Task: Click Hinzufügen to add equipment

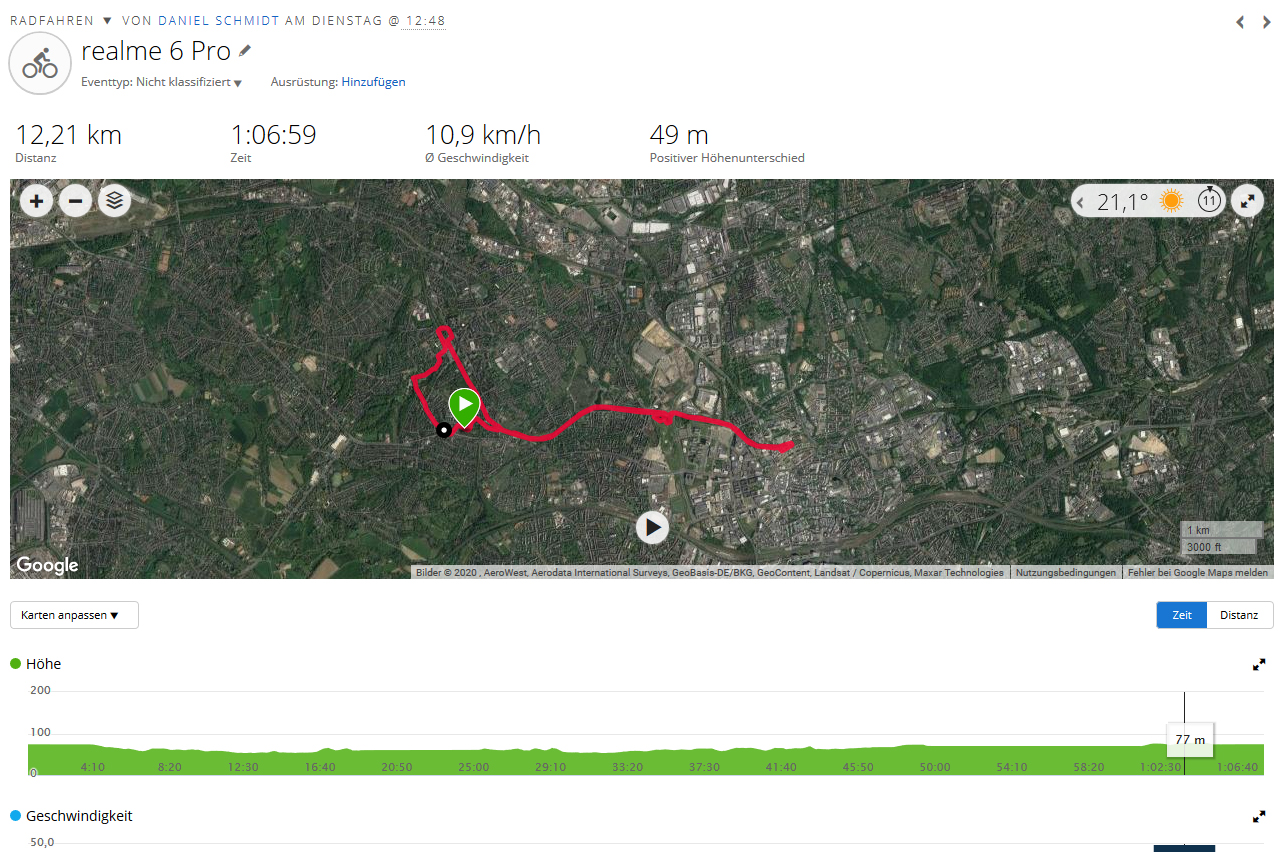Action: 373,82
